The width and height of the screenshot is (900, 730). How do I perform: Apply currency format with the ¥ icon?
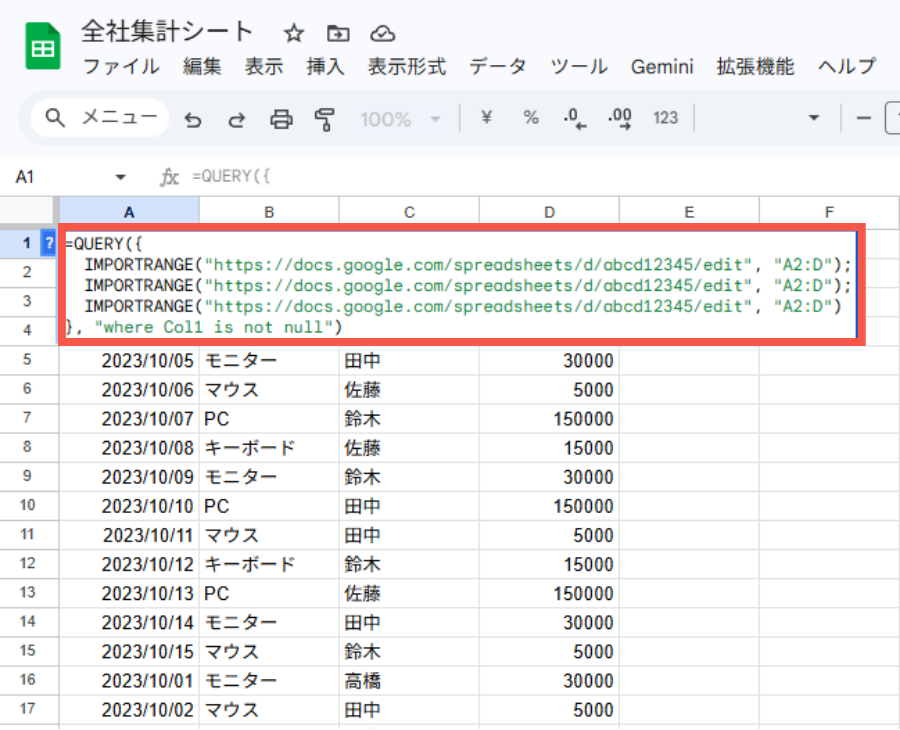485,118
